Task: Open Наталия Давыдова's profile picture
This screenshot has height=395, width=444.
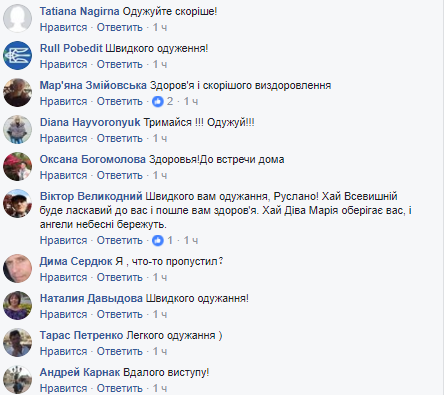Action: (x=18, y=305)
